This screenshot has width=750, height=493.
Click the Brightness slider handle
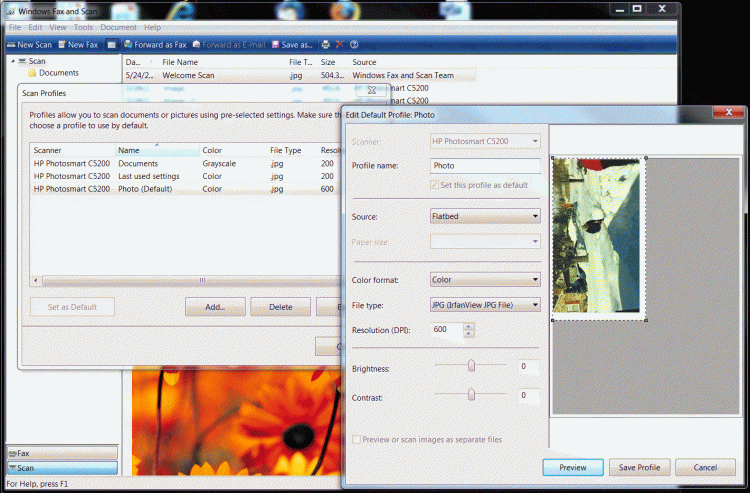pyautogui.click(x=471, y=366)
